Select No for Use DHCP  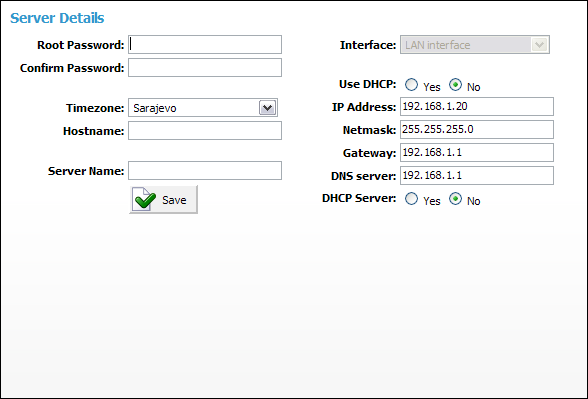coord(455,85)
